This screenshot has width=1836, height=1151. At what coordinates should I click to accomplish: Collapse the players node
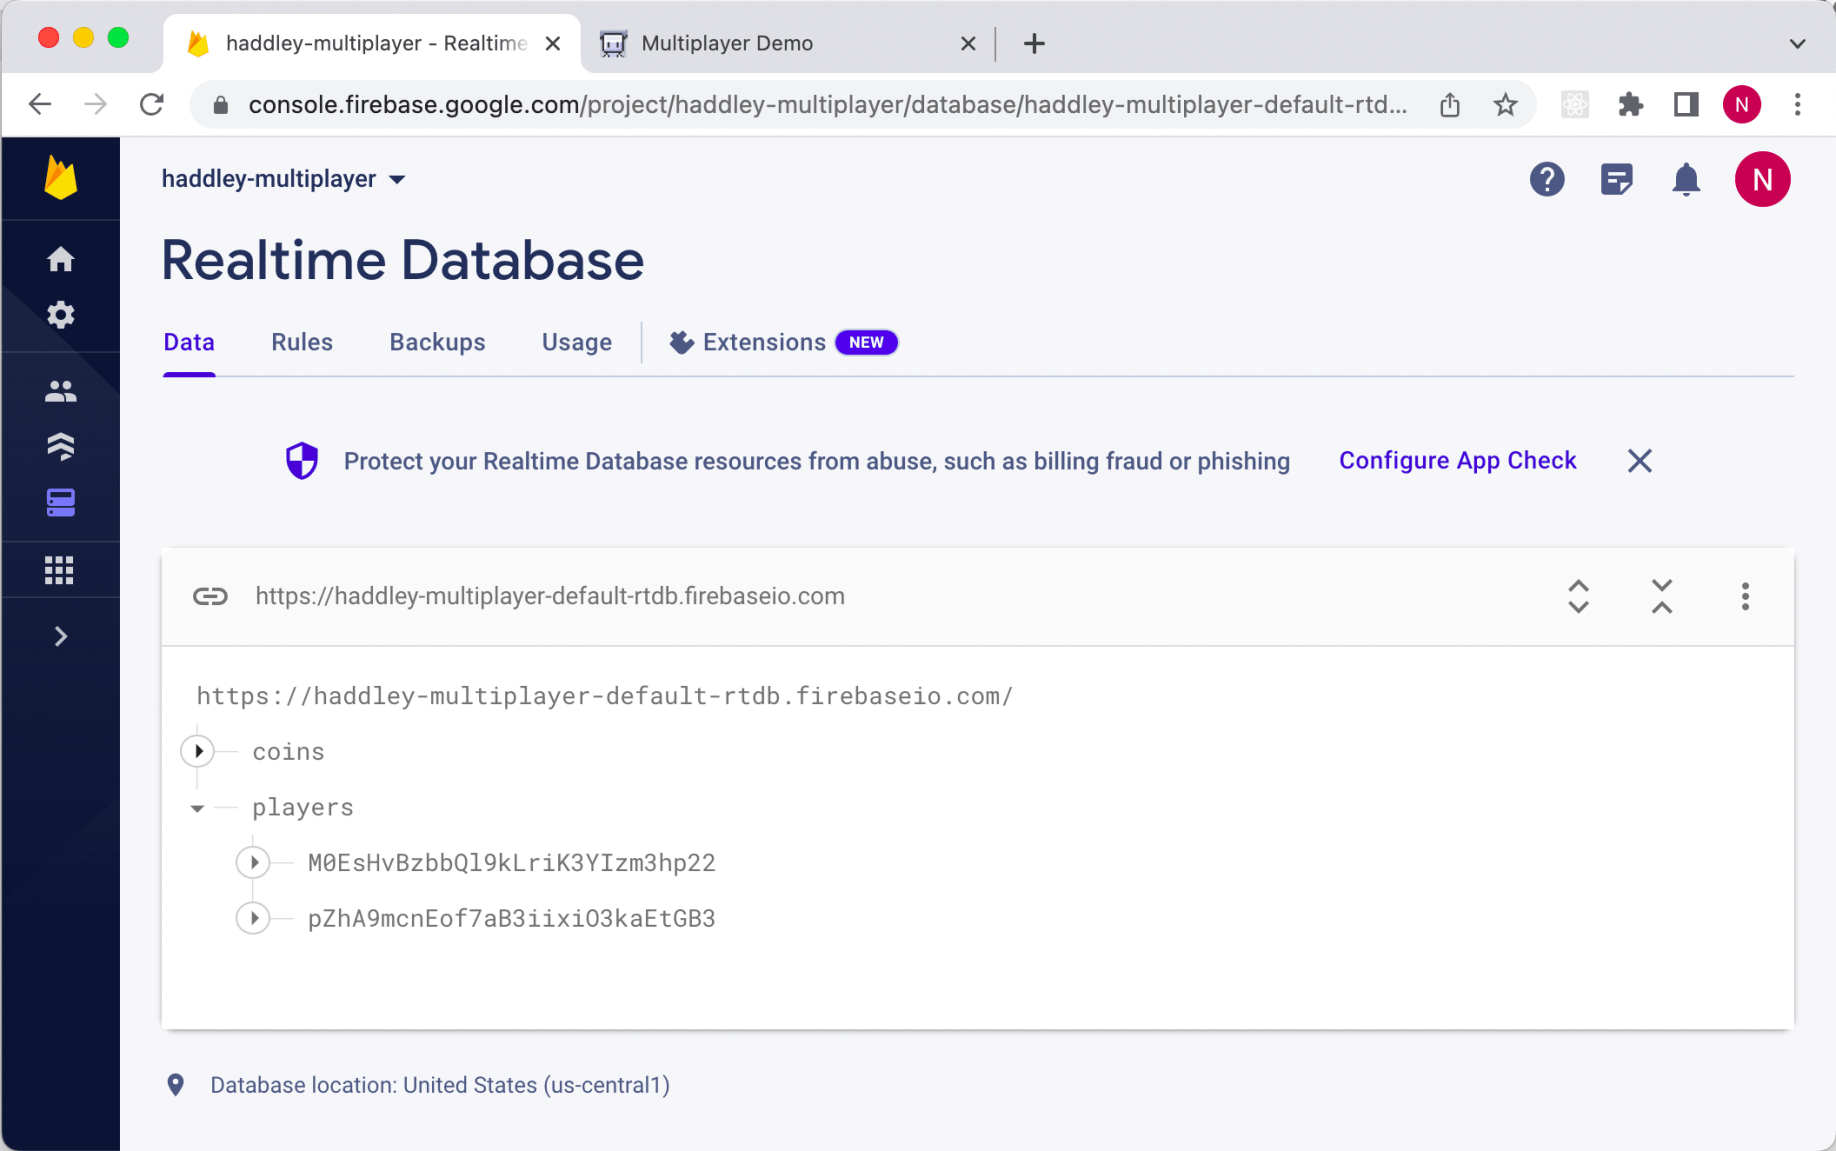pos(198,808)
